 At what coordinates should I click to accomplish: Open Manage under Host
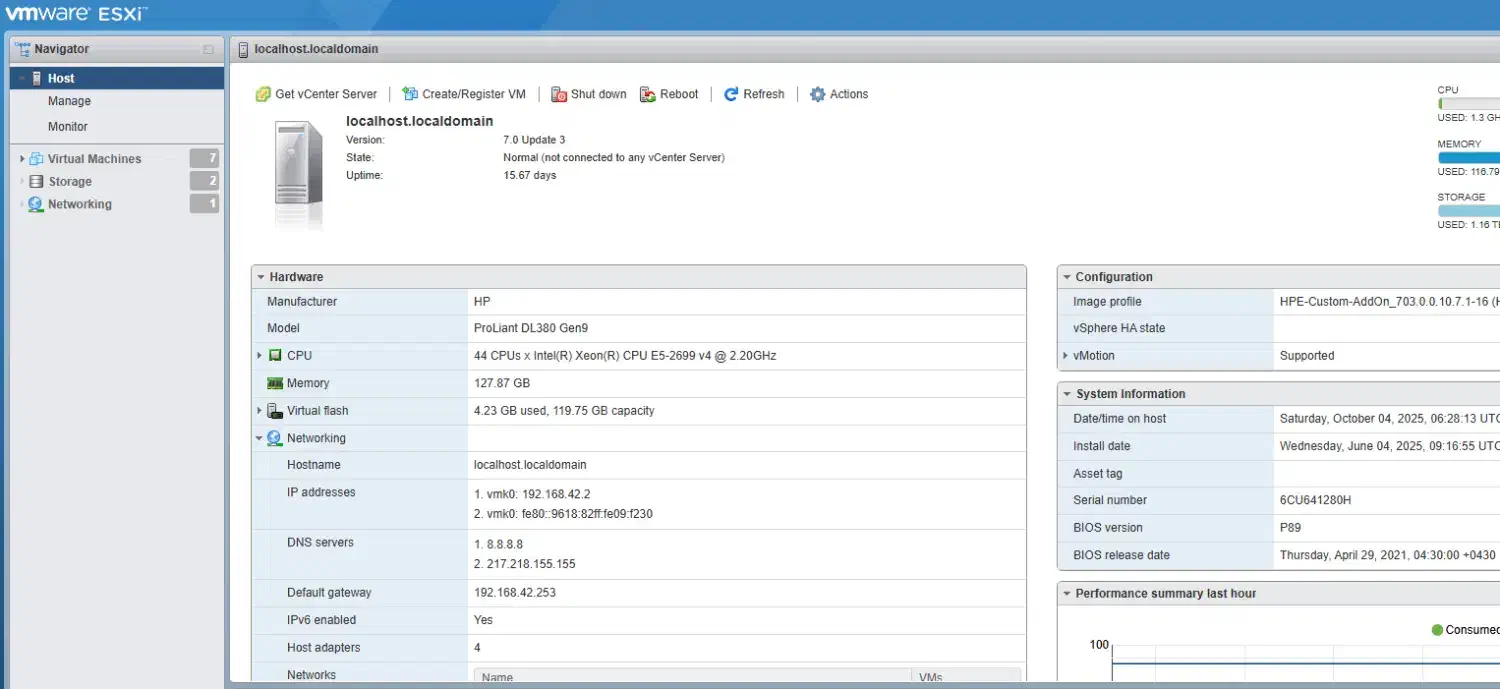coord(69,101)
